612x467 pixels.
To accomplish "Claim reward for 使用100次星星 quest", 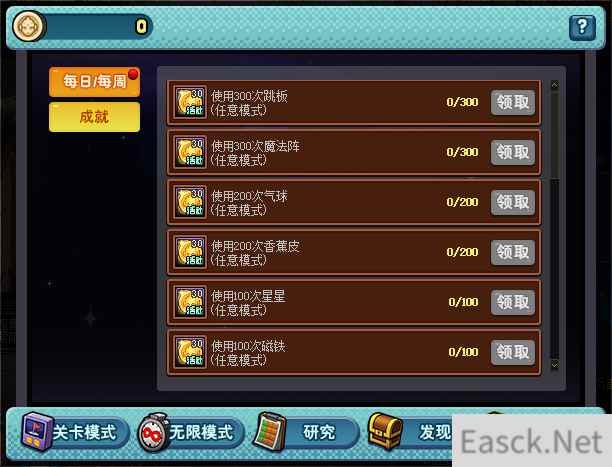I will pyautogui.click(x=512, y=302).
